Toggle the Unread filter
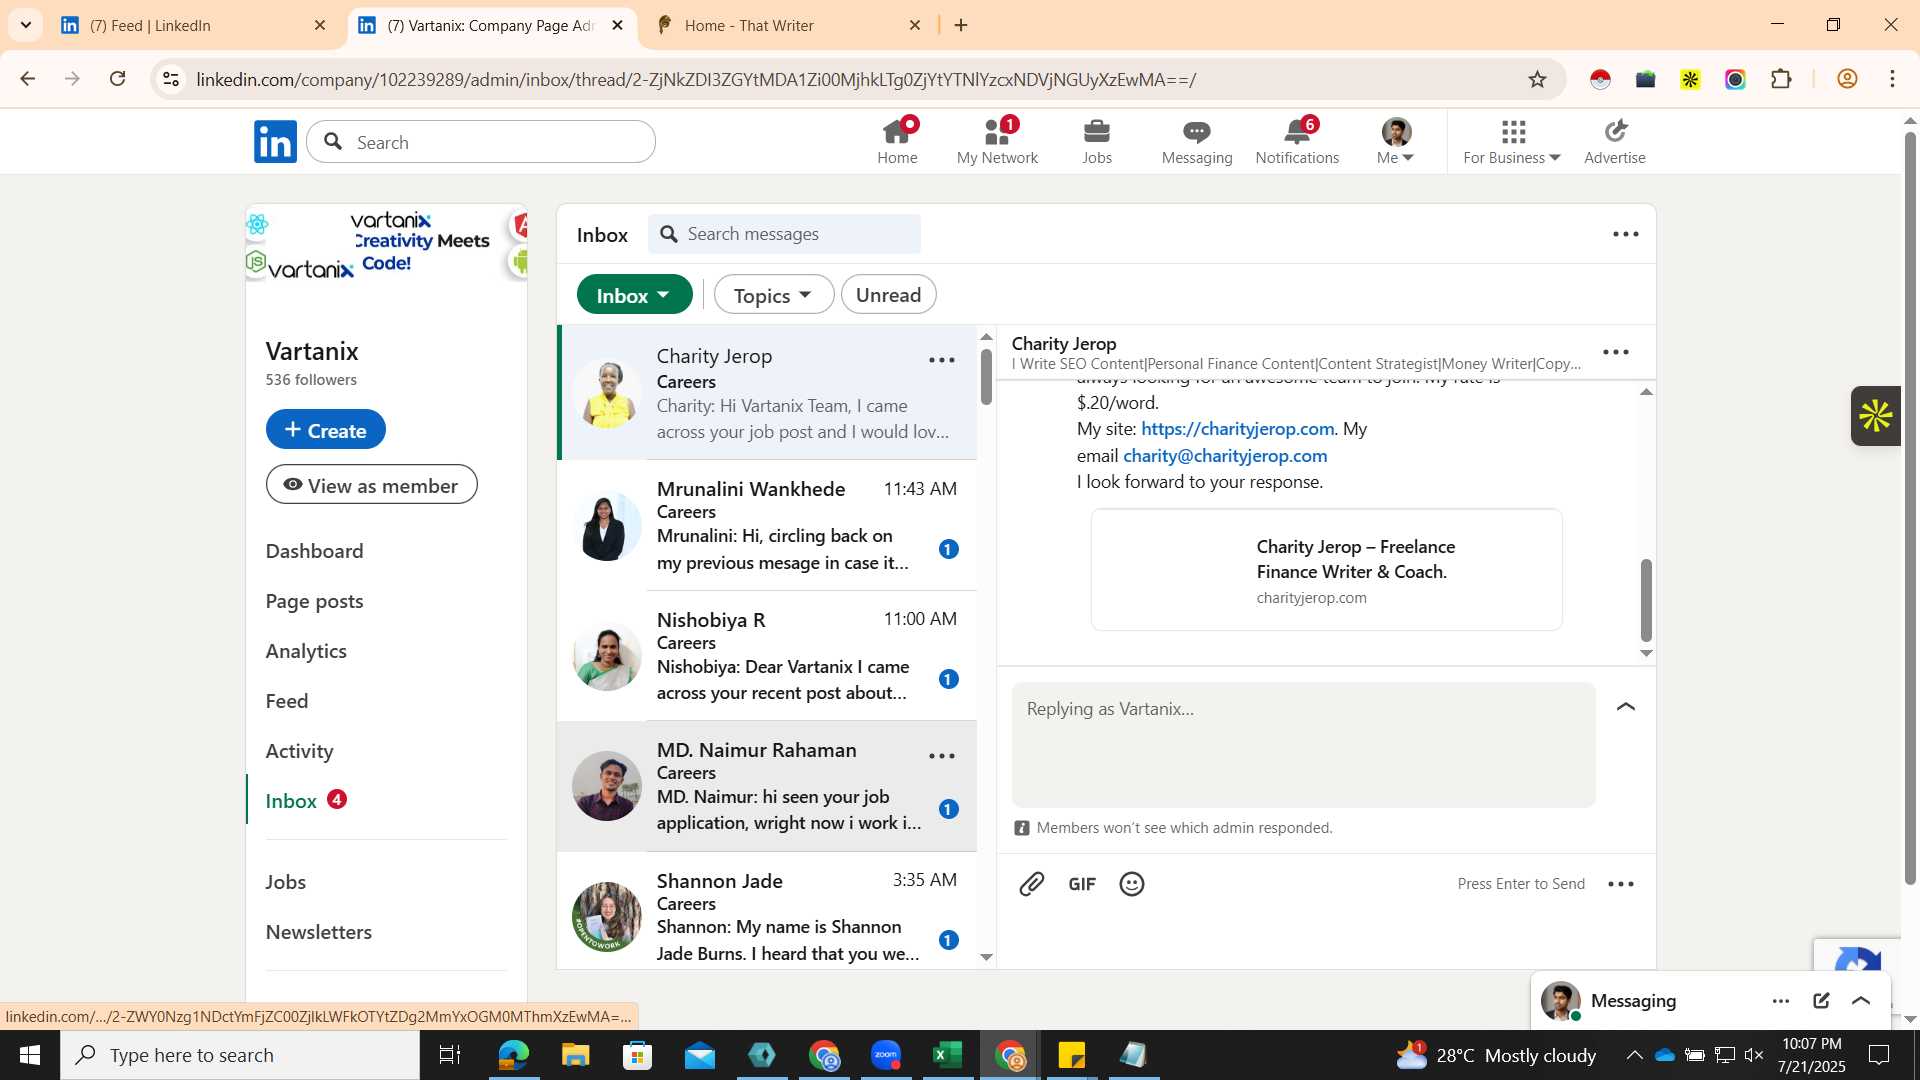1920x1080 pixels. point(888,295)
